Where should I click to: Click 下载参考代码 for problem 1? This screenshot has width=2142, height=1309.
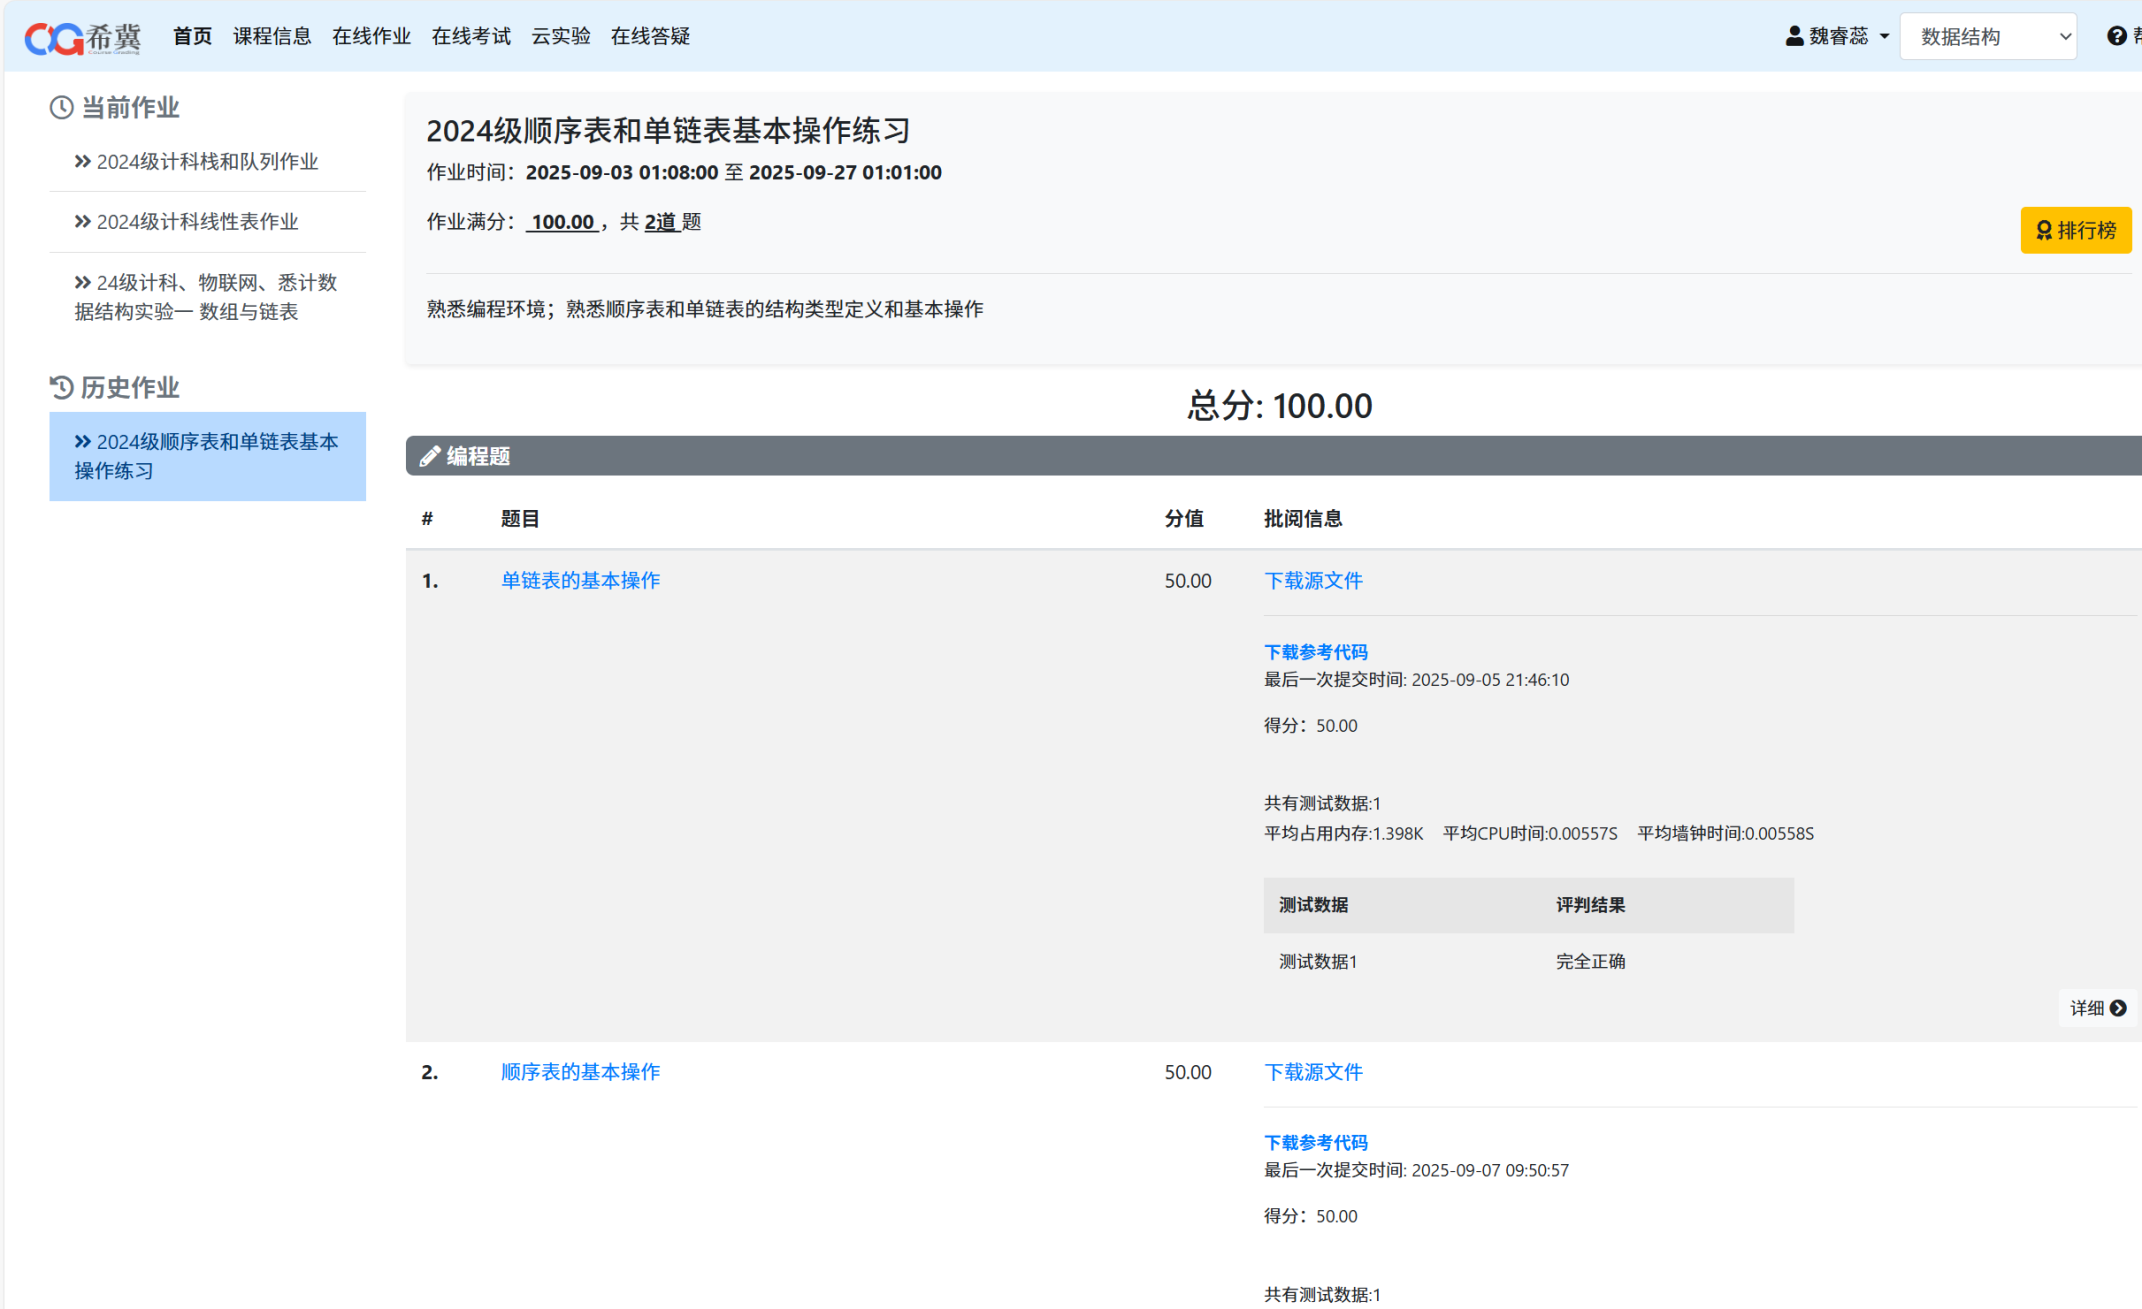pos(1315,652)
